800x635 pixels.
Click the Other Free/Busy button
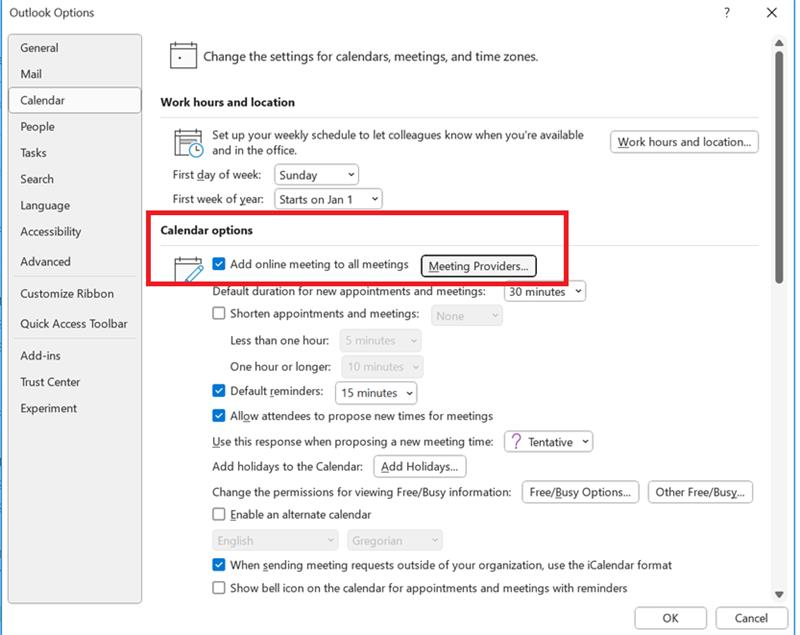pyautogui.click(x=701, y=492)
